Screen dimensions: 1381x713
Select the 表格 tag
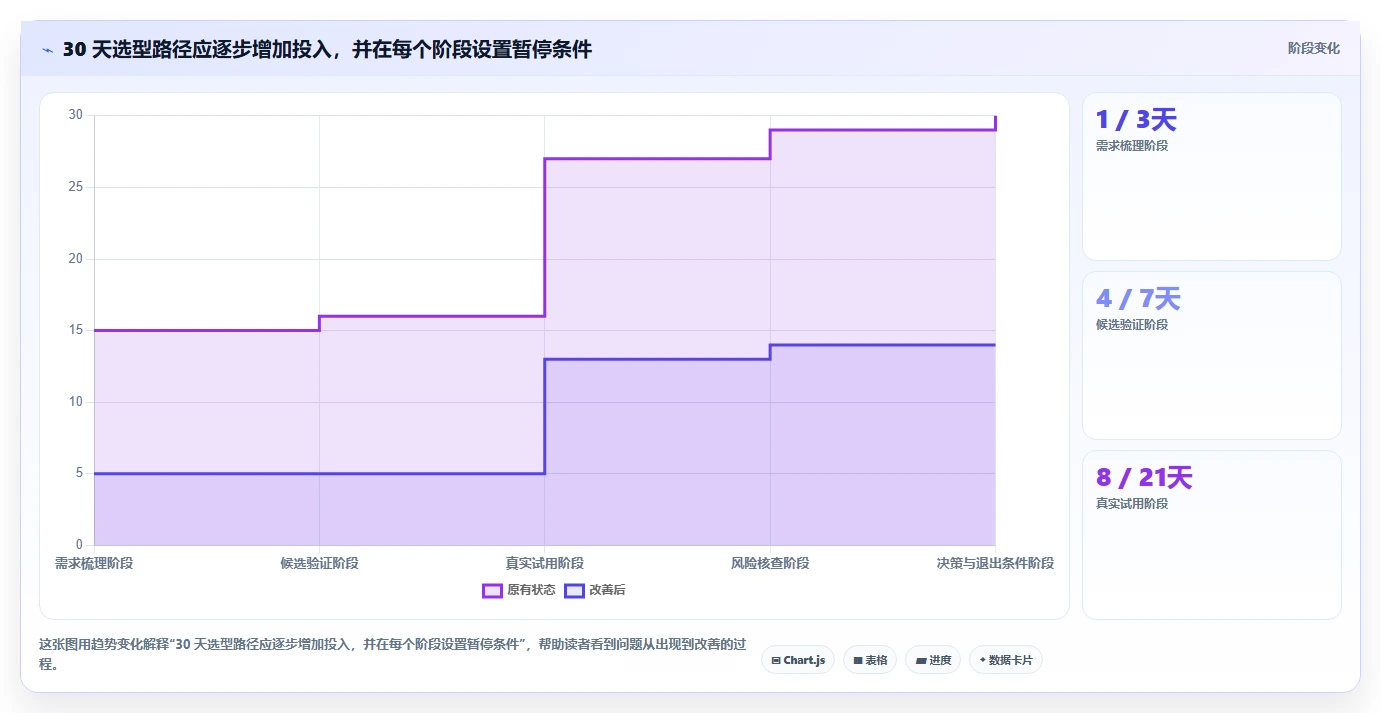point(870,660)
